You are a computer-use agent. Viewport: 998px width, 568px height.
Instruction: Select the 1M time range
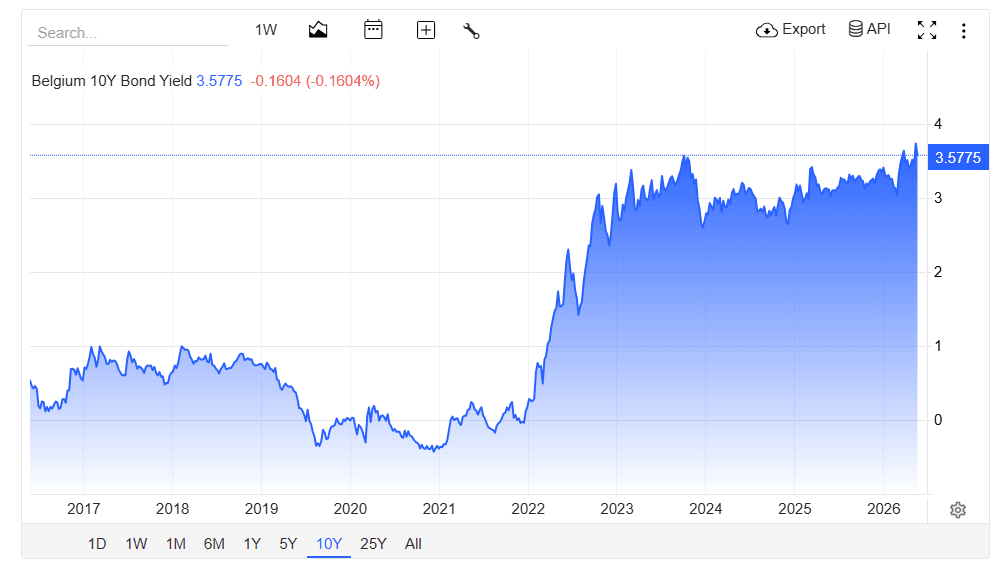click(176, 544)
